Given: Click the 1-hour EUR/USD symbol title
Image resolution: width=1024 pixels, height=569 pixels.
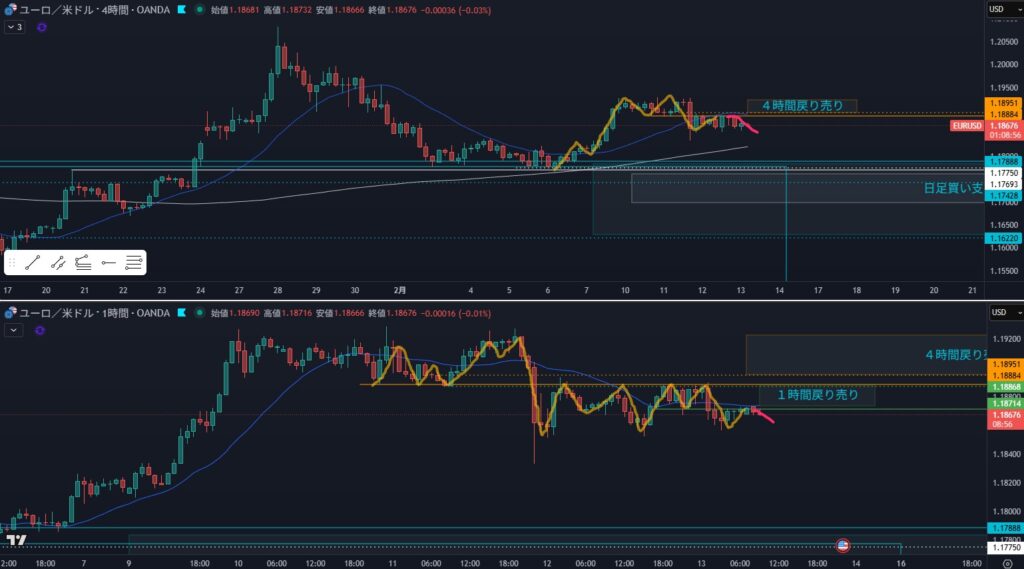Looking at the screenshot, I should tap(90, 313).
